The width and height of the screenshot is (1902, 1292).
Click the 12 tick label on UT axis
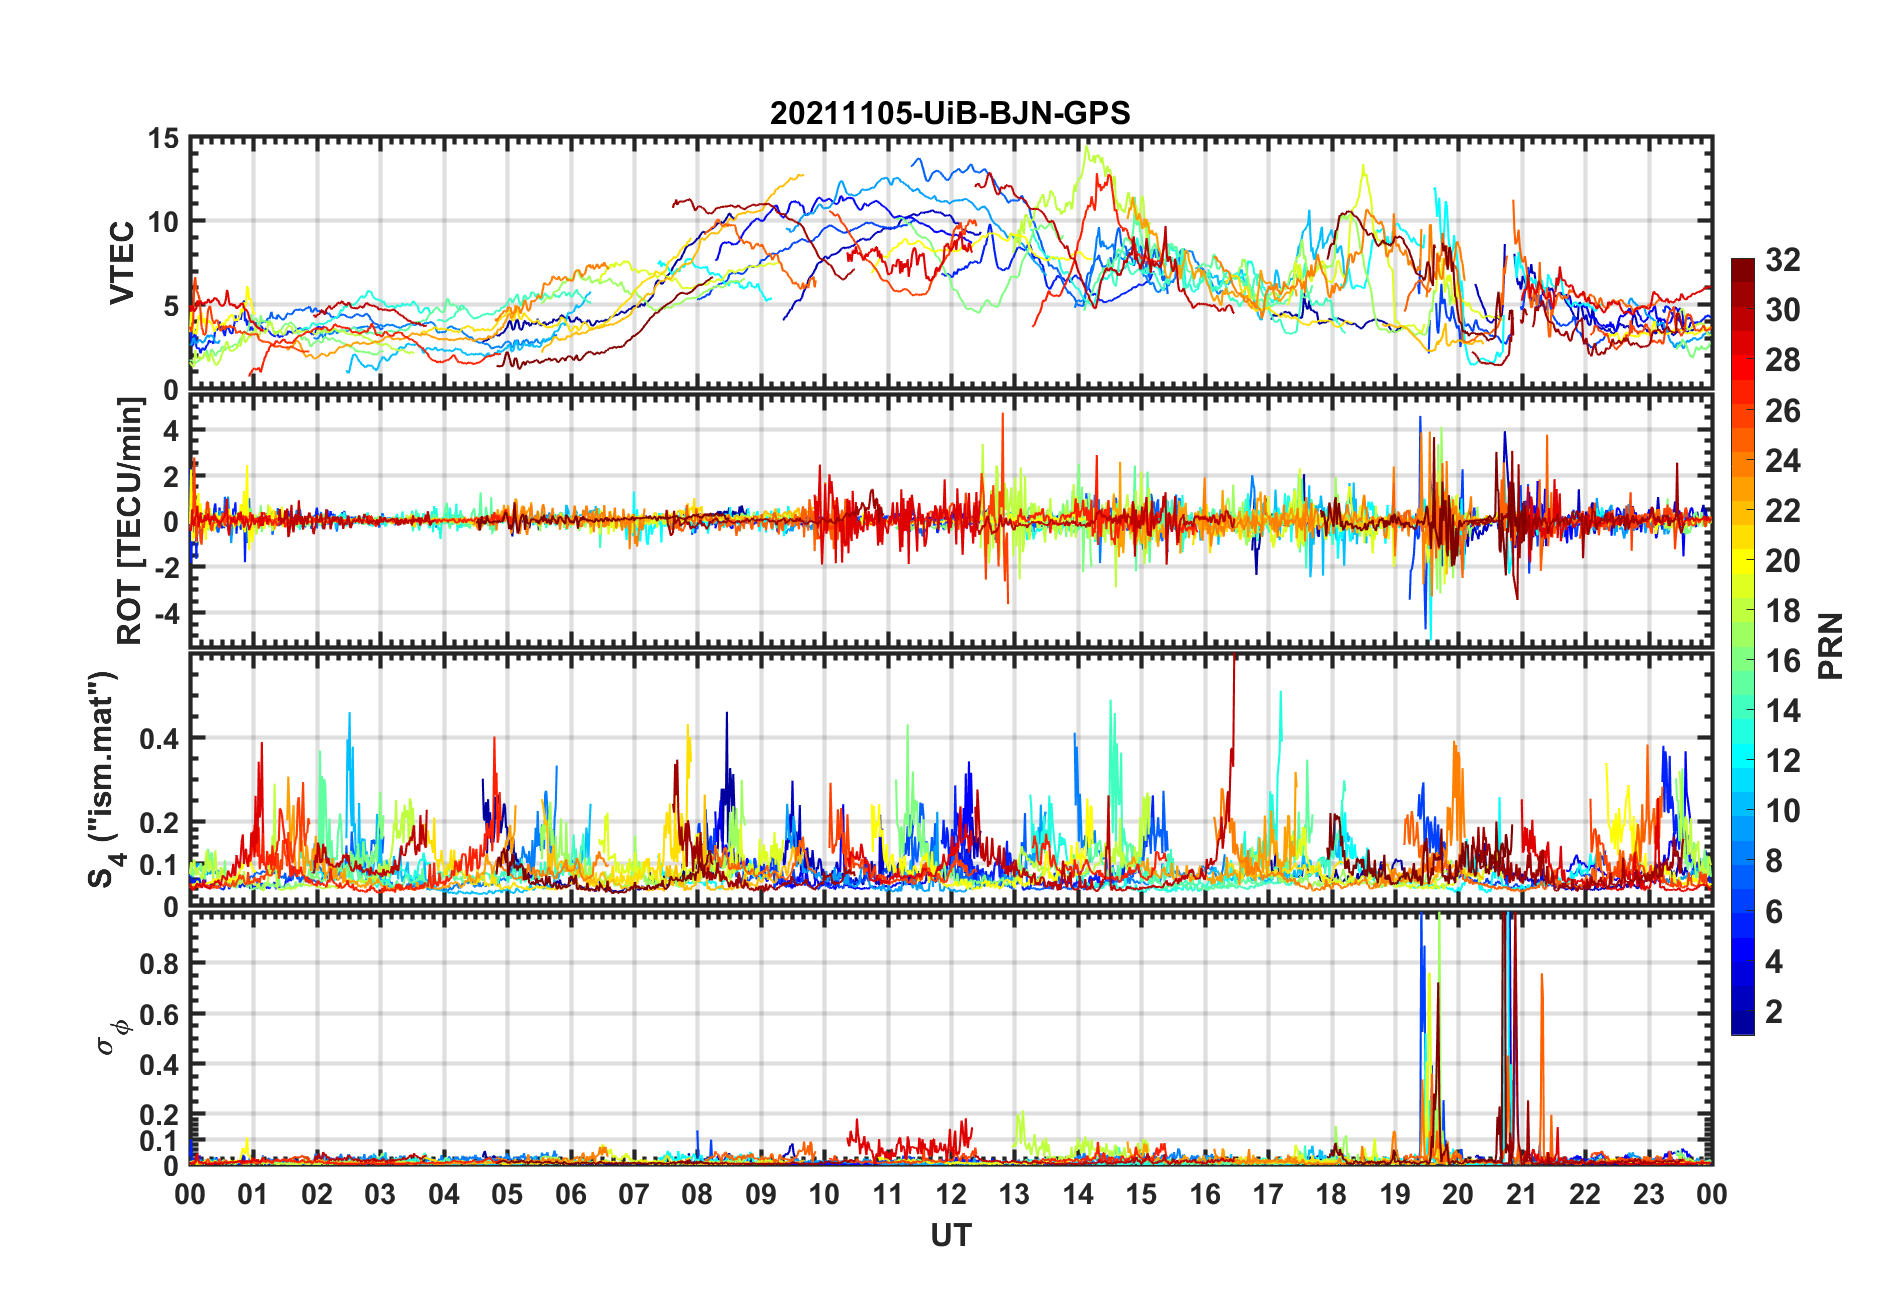pos(951,1194)
